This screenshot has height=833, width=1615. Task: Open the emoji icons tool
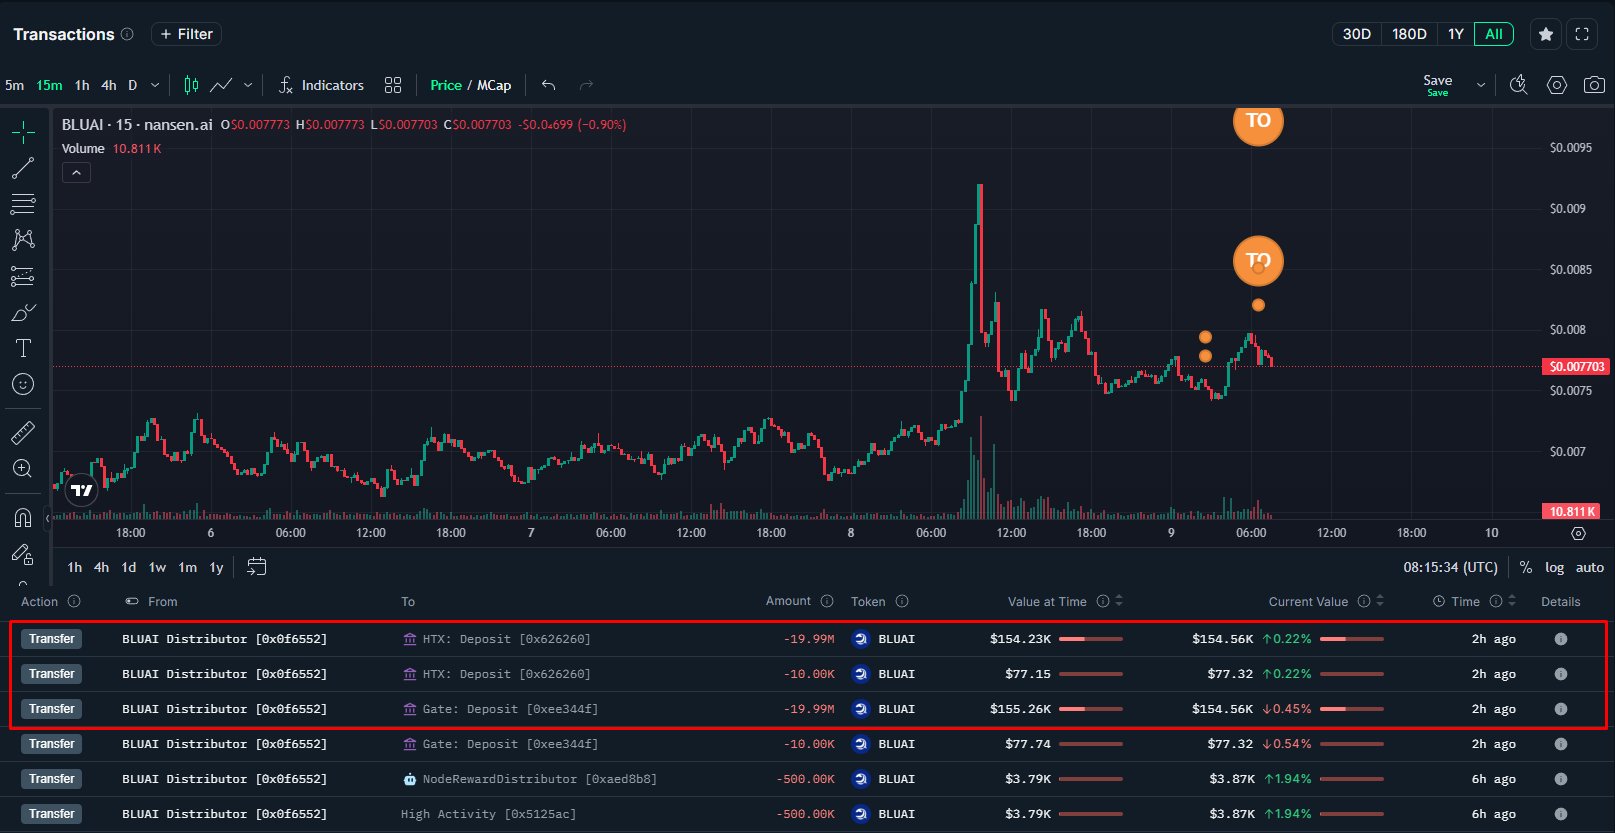tap(23, 384)
